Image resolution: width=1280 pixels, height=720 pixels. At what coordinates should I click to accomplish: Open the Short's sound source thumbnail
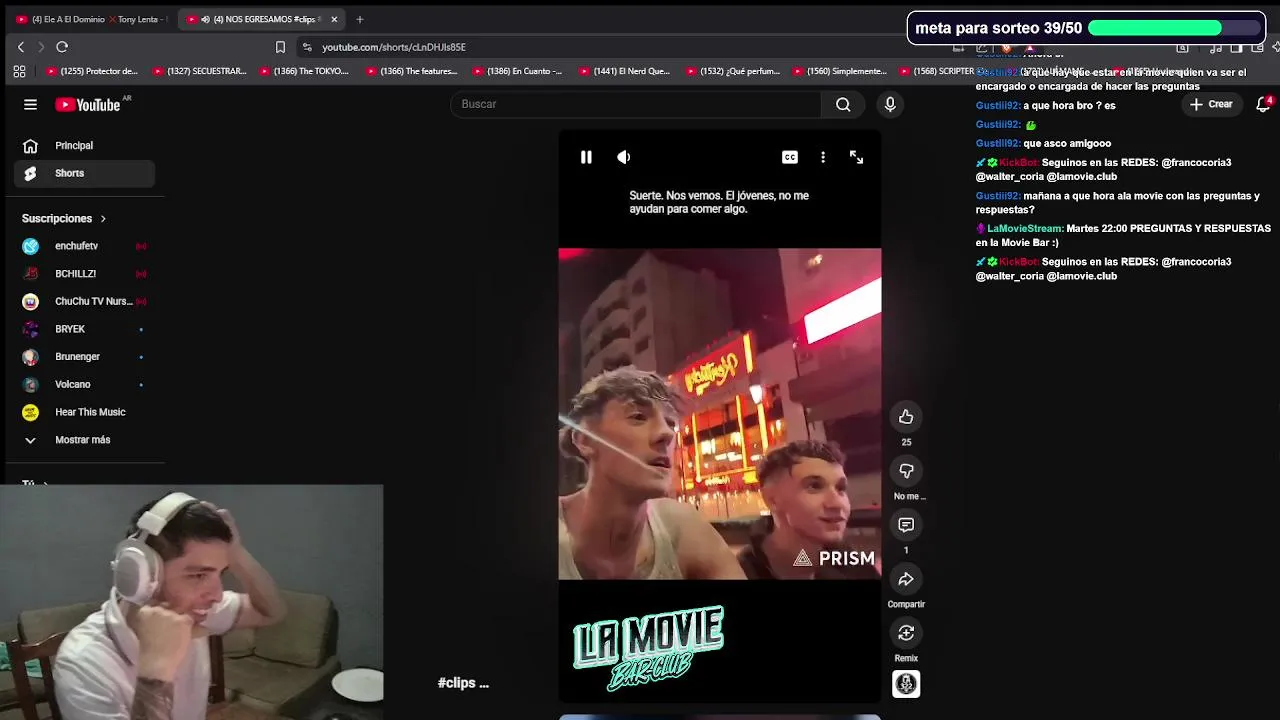point(906,684)
